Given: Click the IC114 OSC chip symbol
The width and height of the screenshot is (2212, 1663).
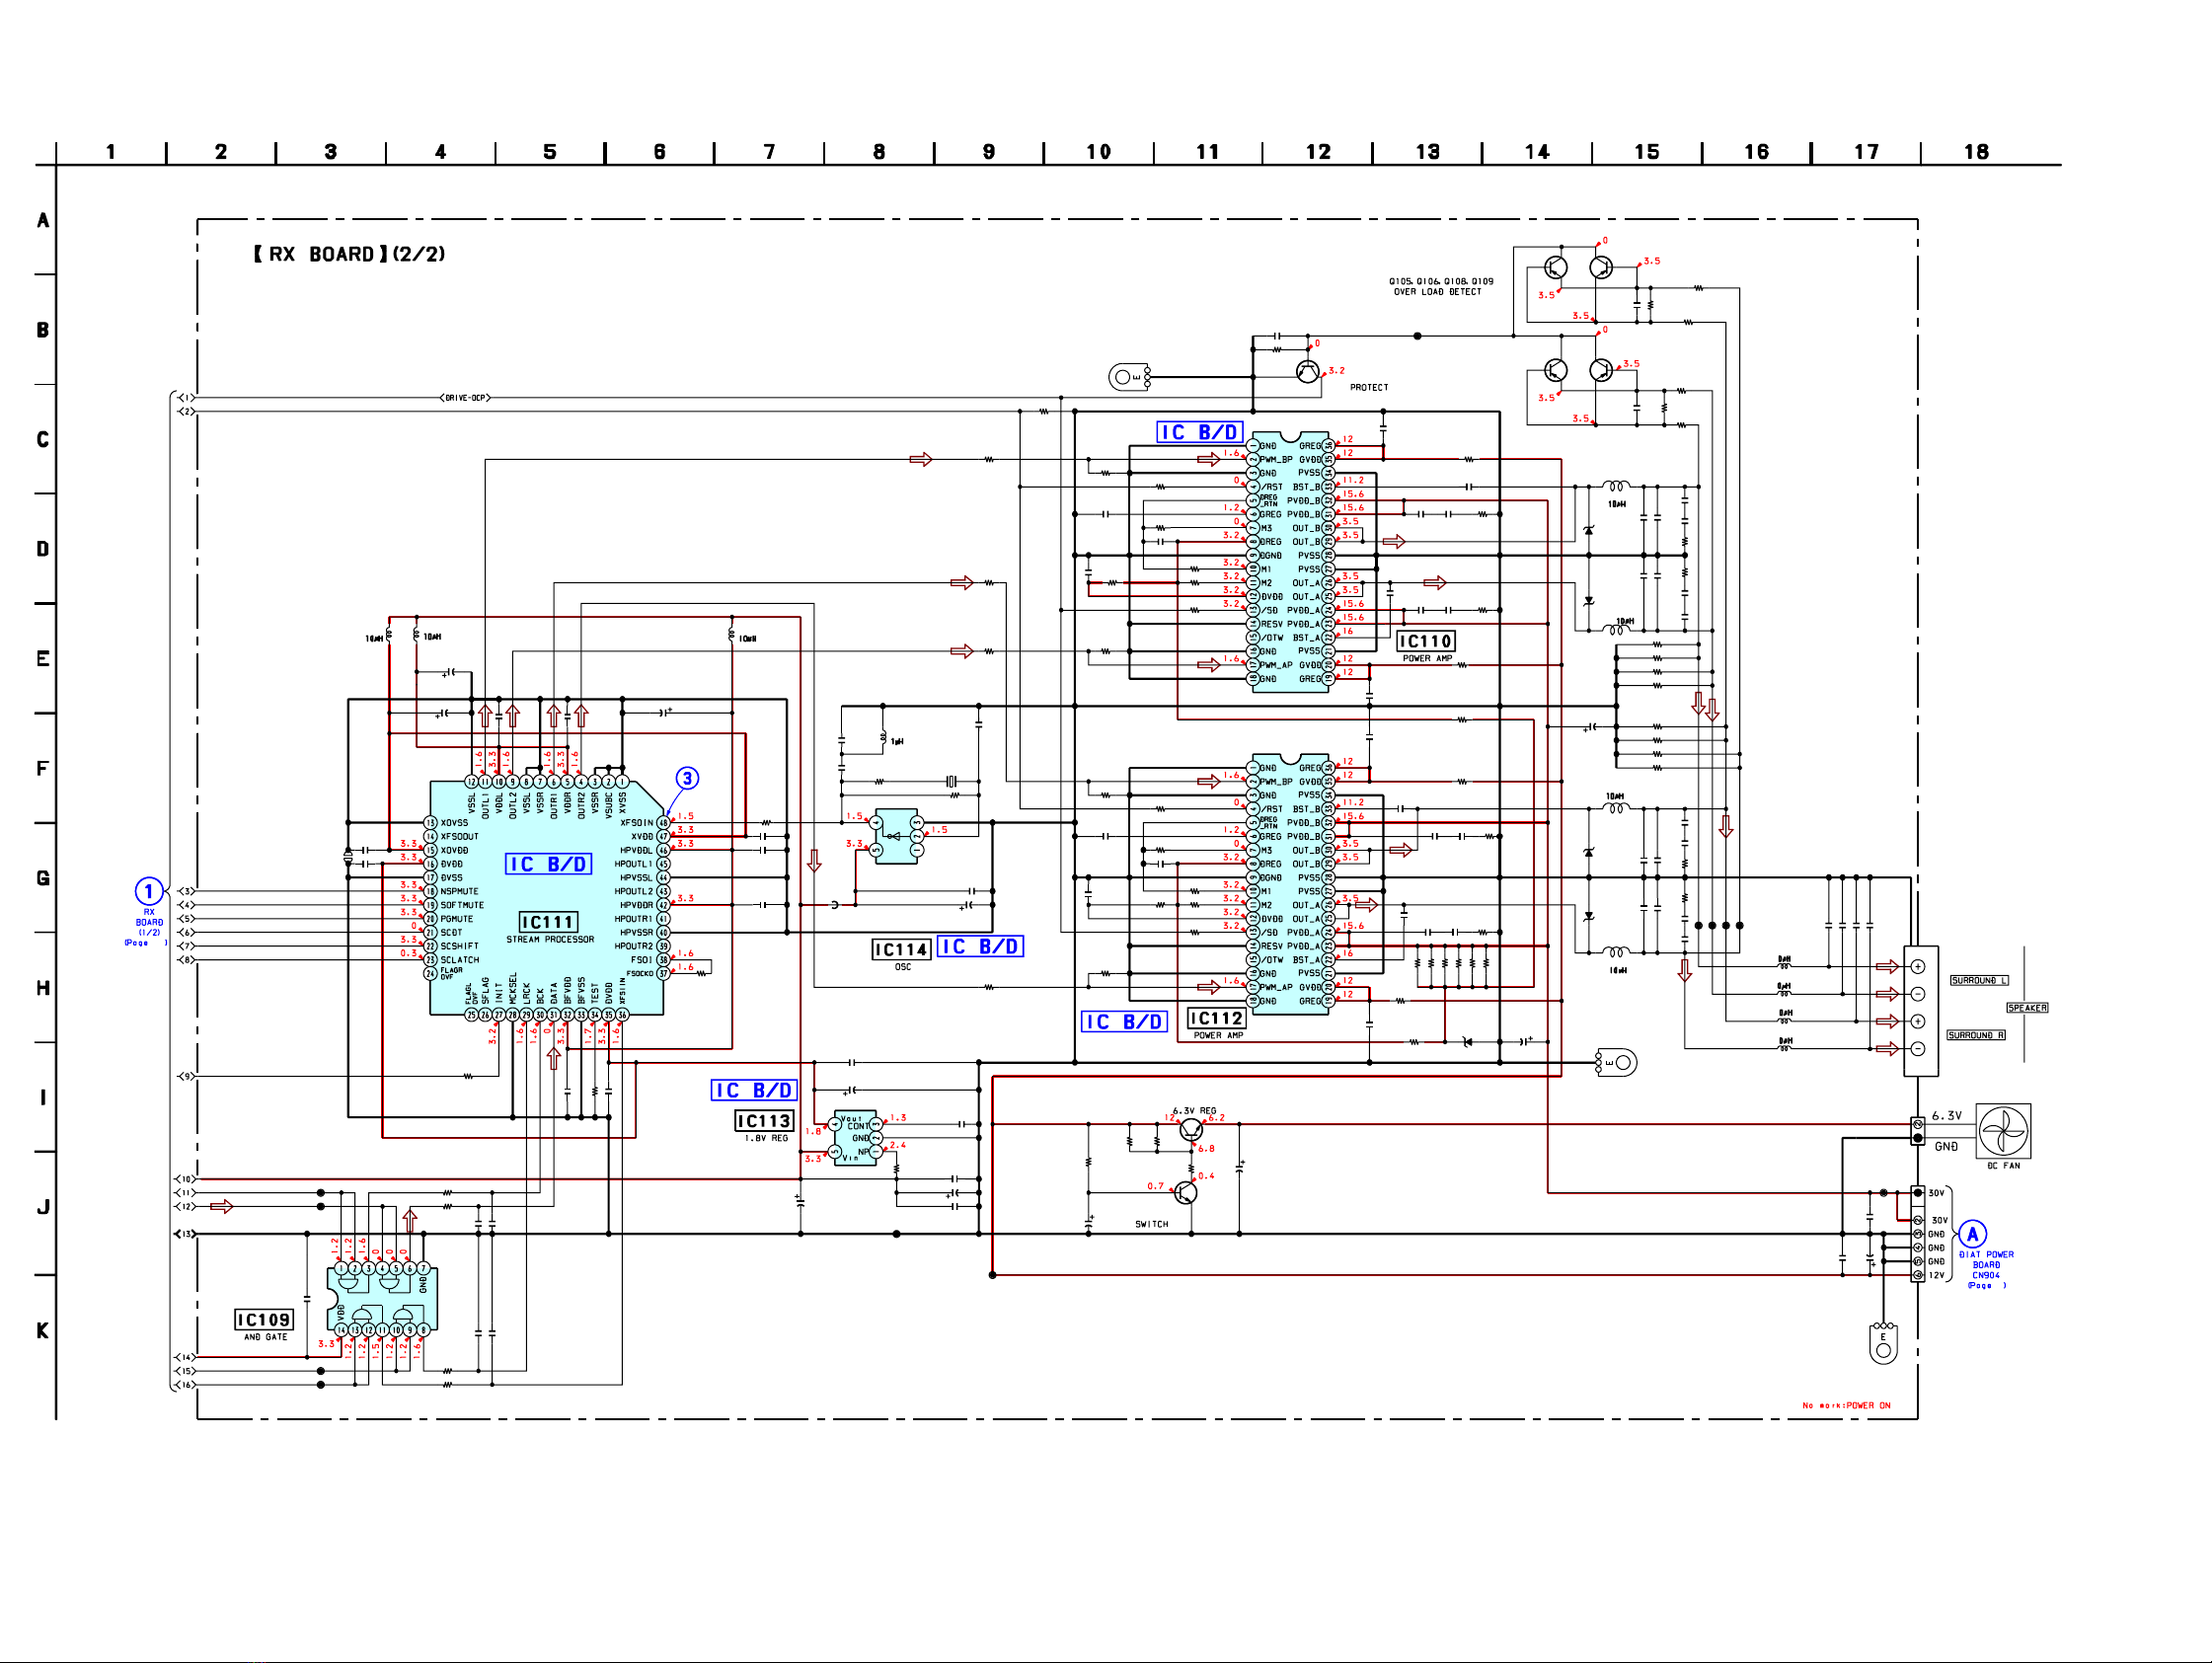Looking at the screenshot, I should (896, 836).
